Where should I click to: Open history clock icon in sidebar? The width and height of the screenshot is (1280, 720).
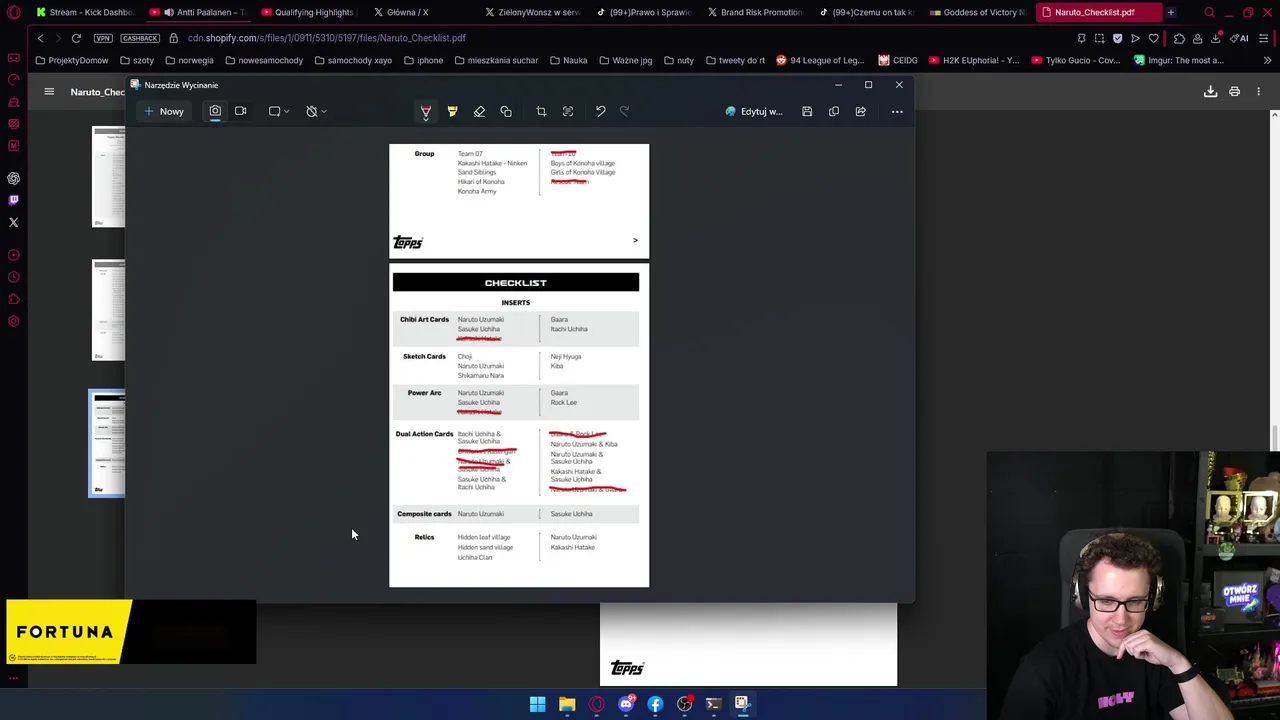click(x=14, y=277)
